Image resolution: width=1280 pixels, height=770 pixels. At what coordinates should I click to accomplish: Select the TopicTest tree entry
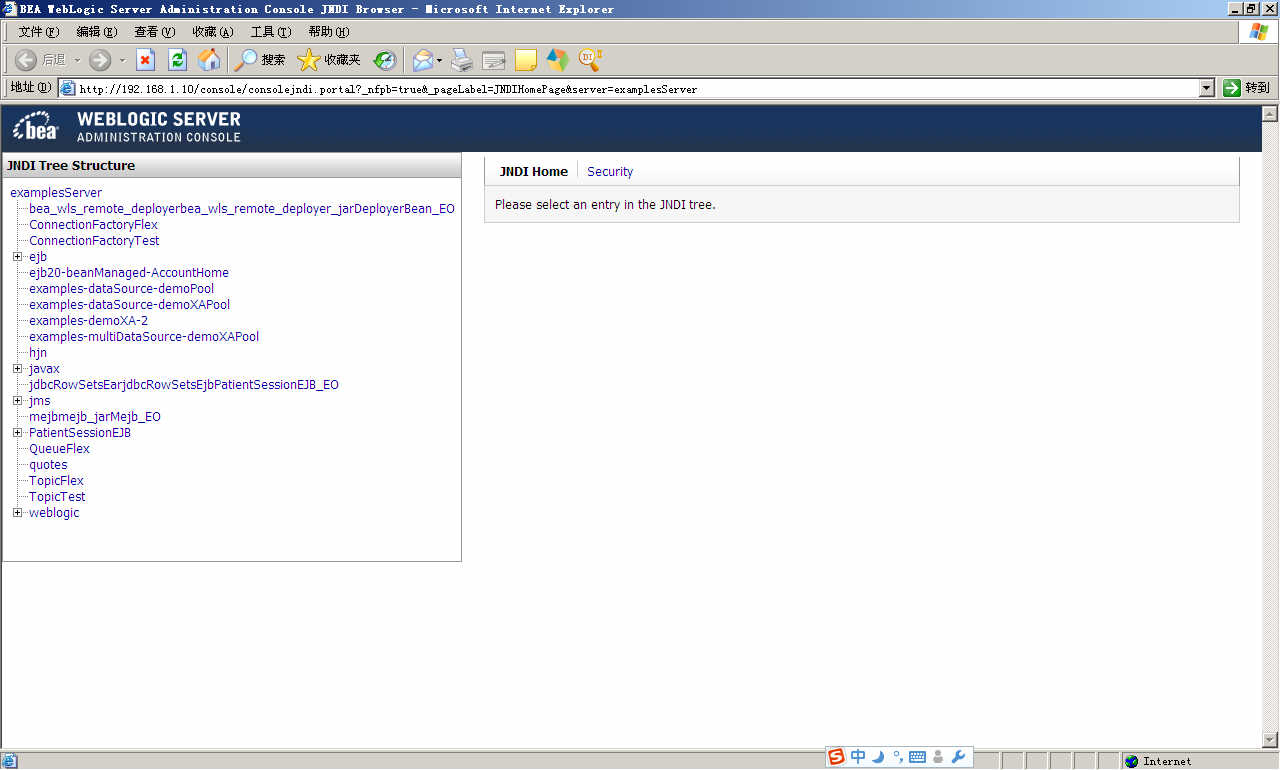click(x=57, y=497)
